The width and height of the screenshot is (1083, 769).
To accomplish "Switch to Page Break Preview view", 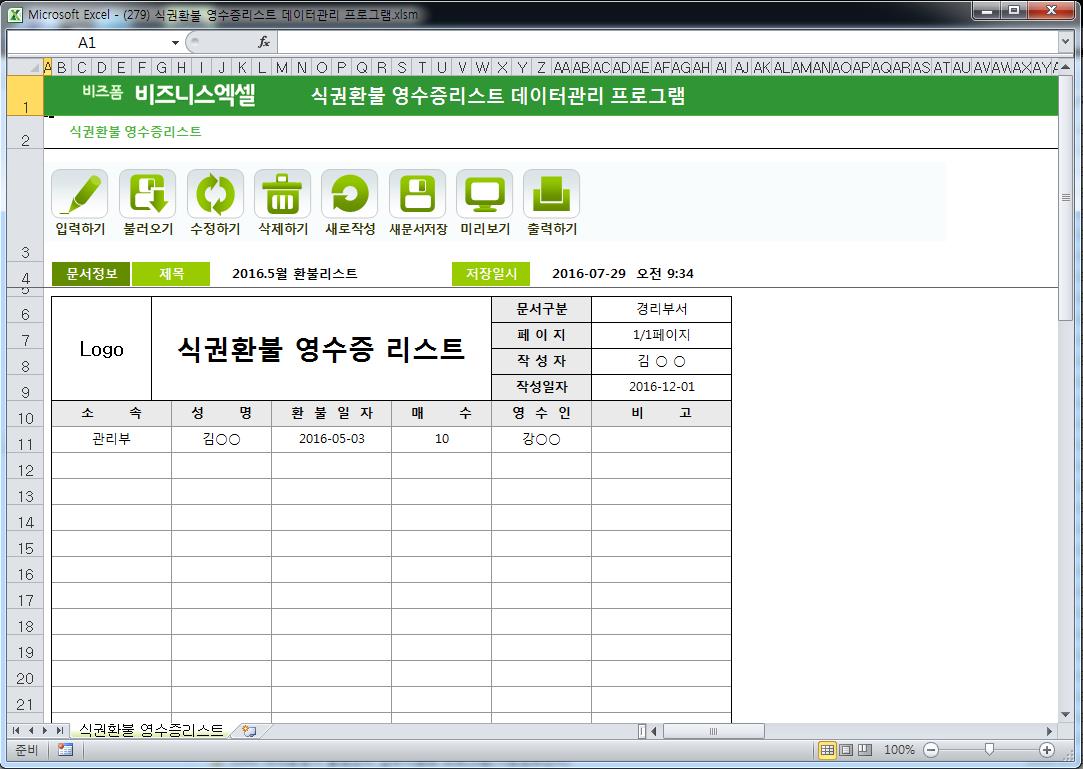I will (865, 750).
